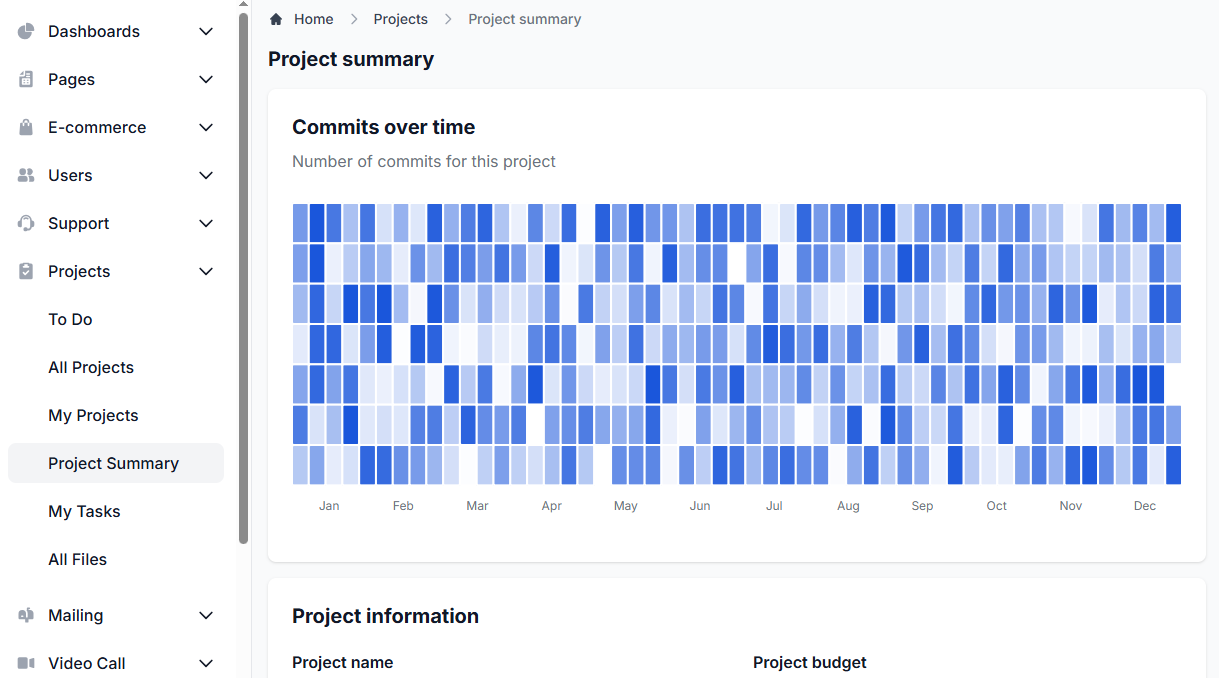This screenshot has width=1219, height=678.
Task: Click the Home icon in breadcrumb
Action: pos(276,19)
